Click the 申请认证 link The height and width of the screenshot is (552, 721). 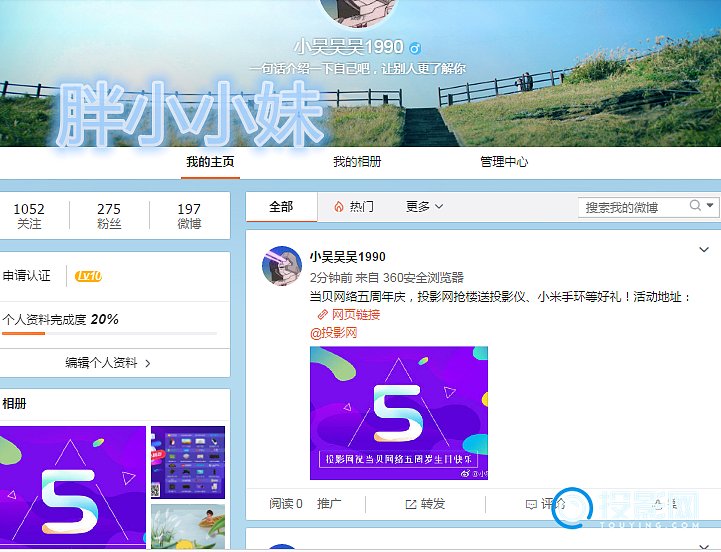tap(27, 276)
